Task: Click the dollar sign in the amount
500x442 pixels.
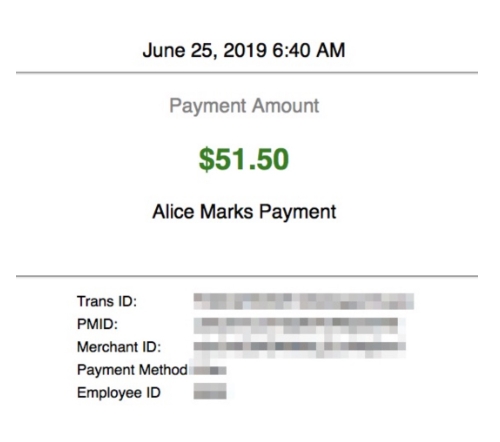Action: click(x=206, y=159)
